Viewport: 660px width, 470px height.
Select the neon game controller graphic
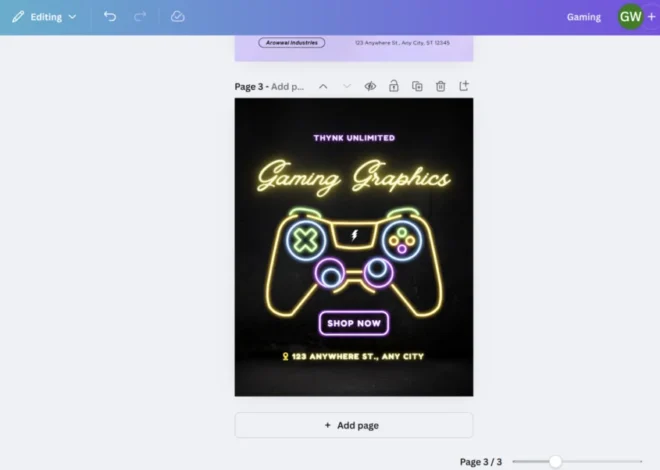coord(354,261)
